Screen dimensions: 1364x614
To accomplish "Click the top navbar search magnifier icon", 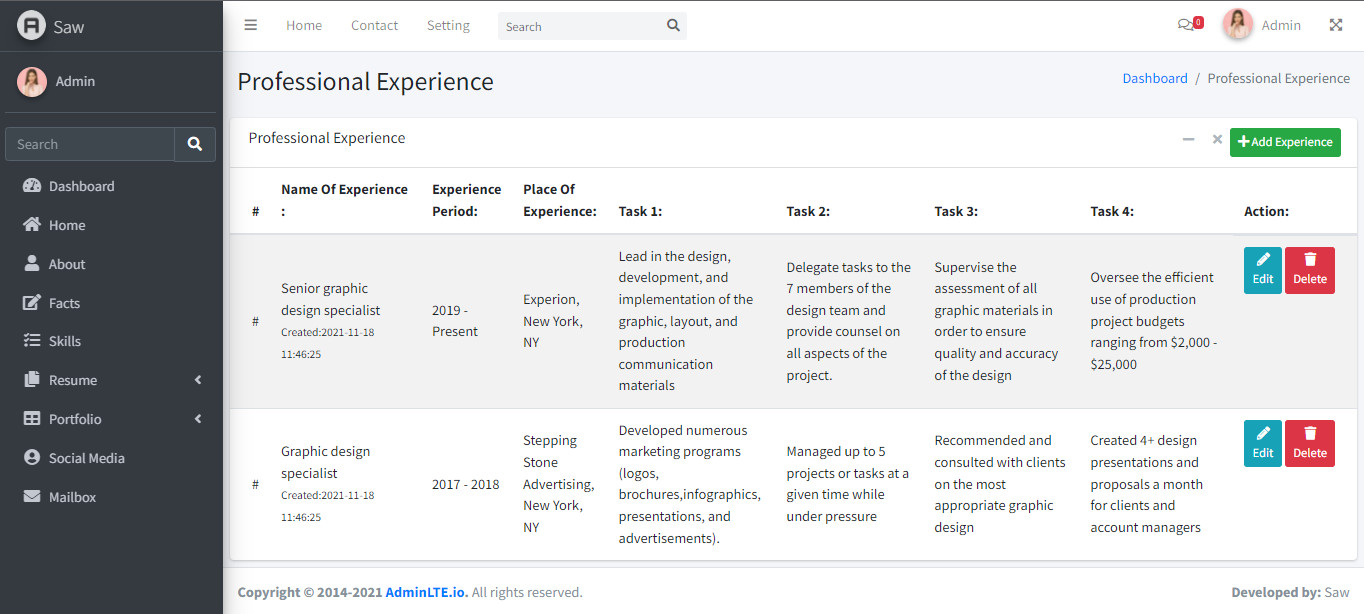I will coord(673,26).
